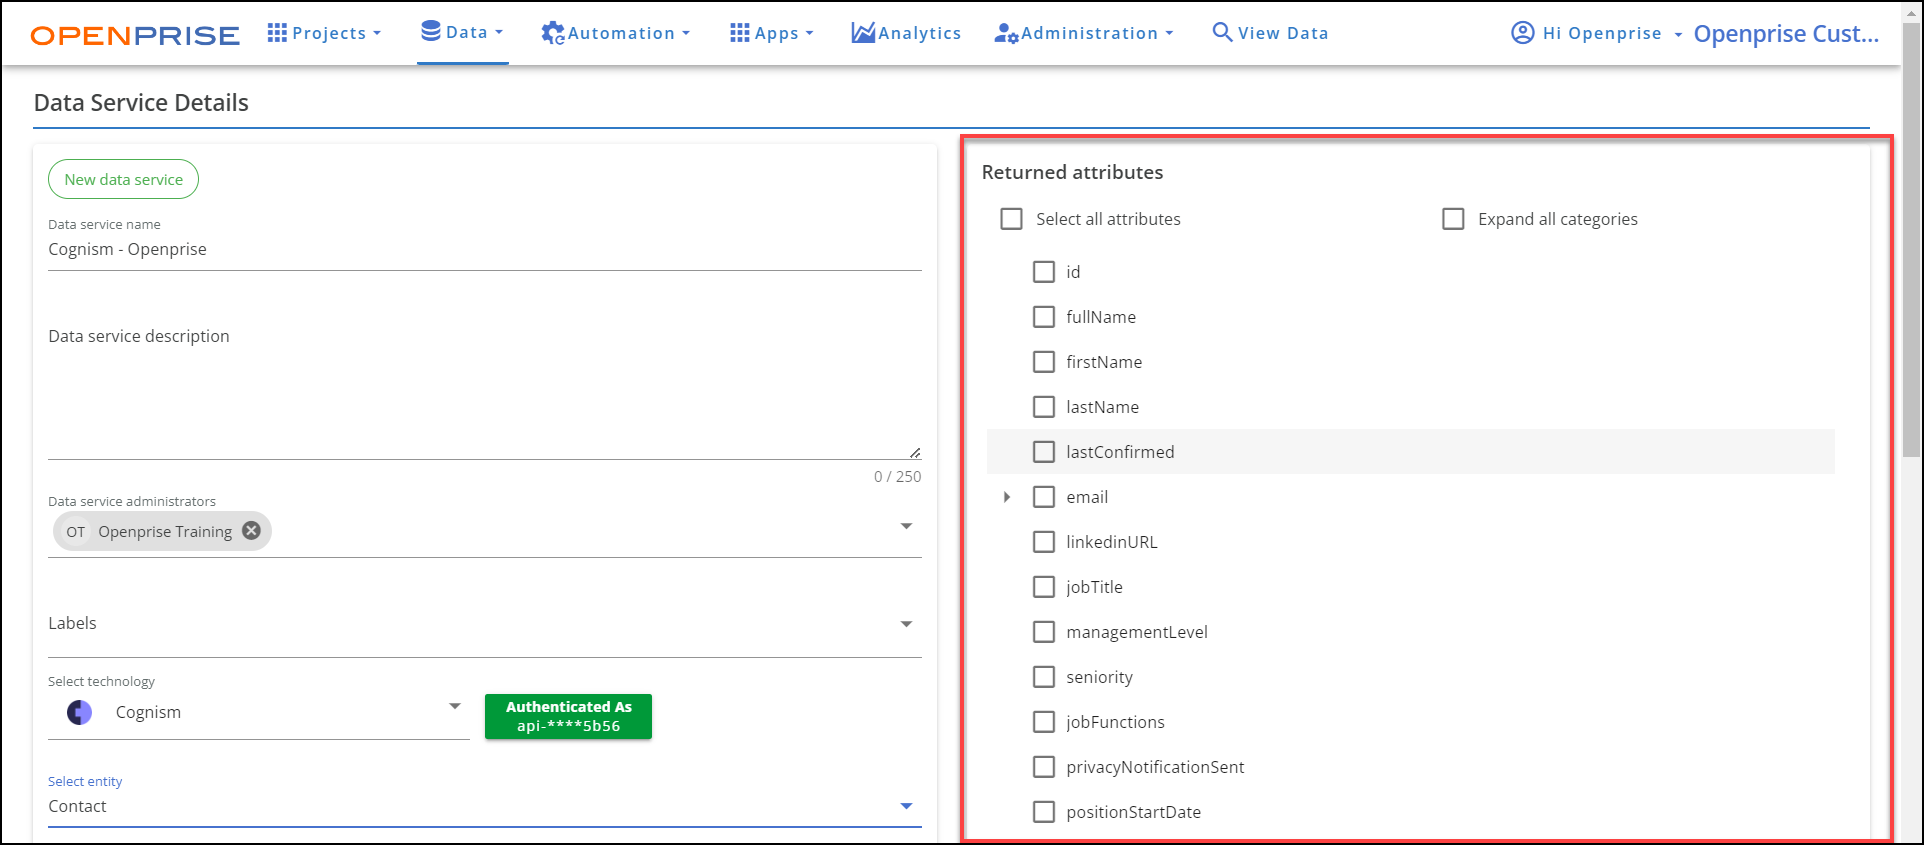Click the Data Service Details title
The image size is (1924, 845).
pos(141,102)
